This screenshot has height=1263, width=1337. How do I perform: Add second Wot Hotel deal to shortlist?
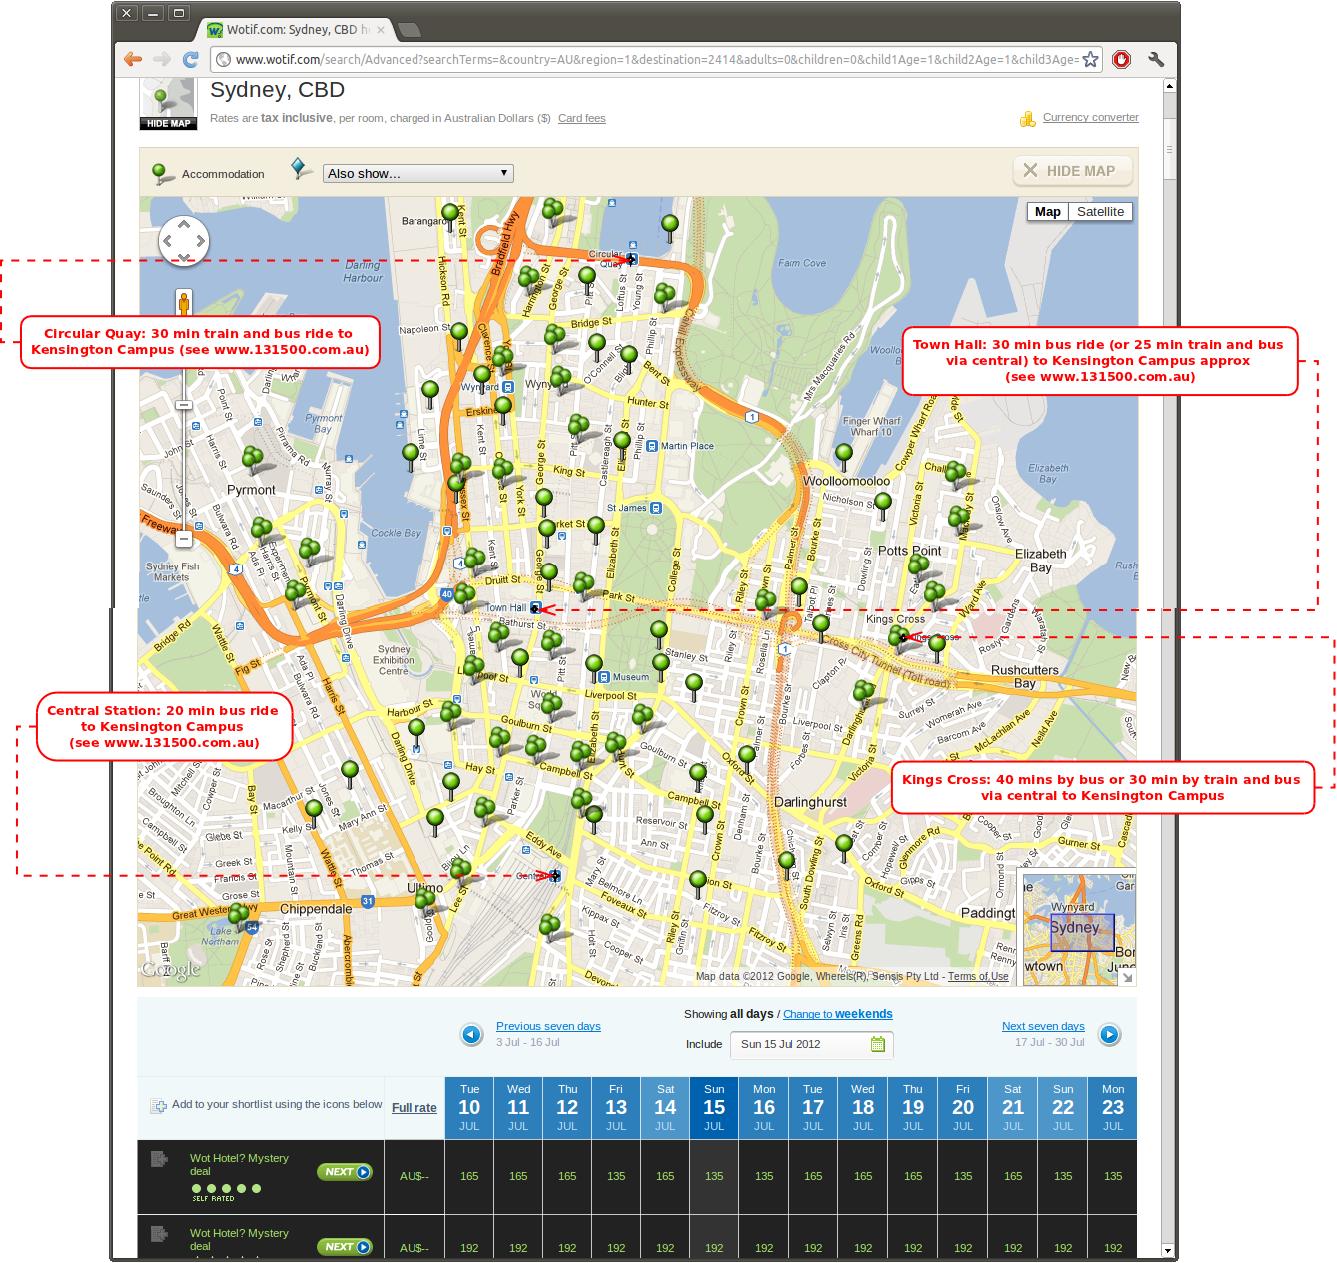[159, 1234]
